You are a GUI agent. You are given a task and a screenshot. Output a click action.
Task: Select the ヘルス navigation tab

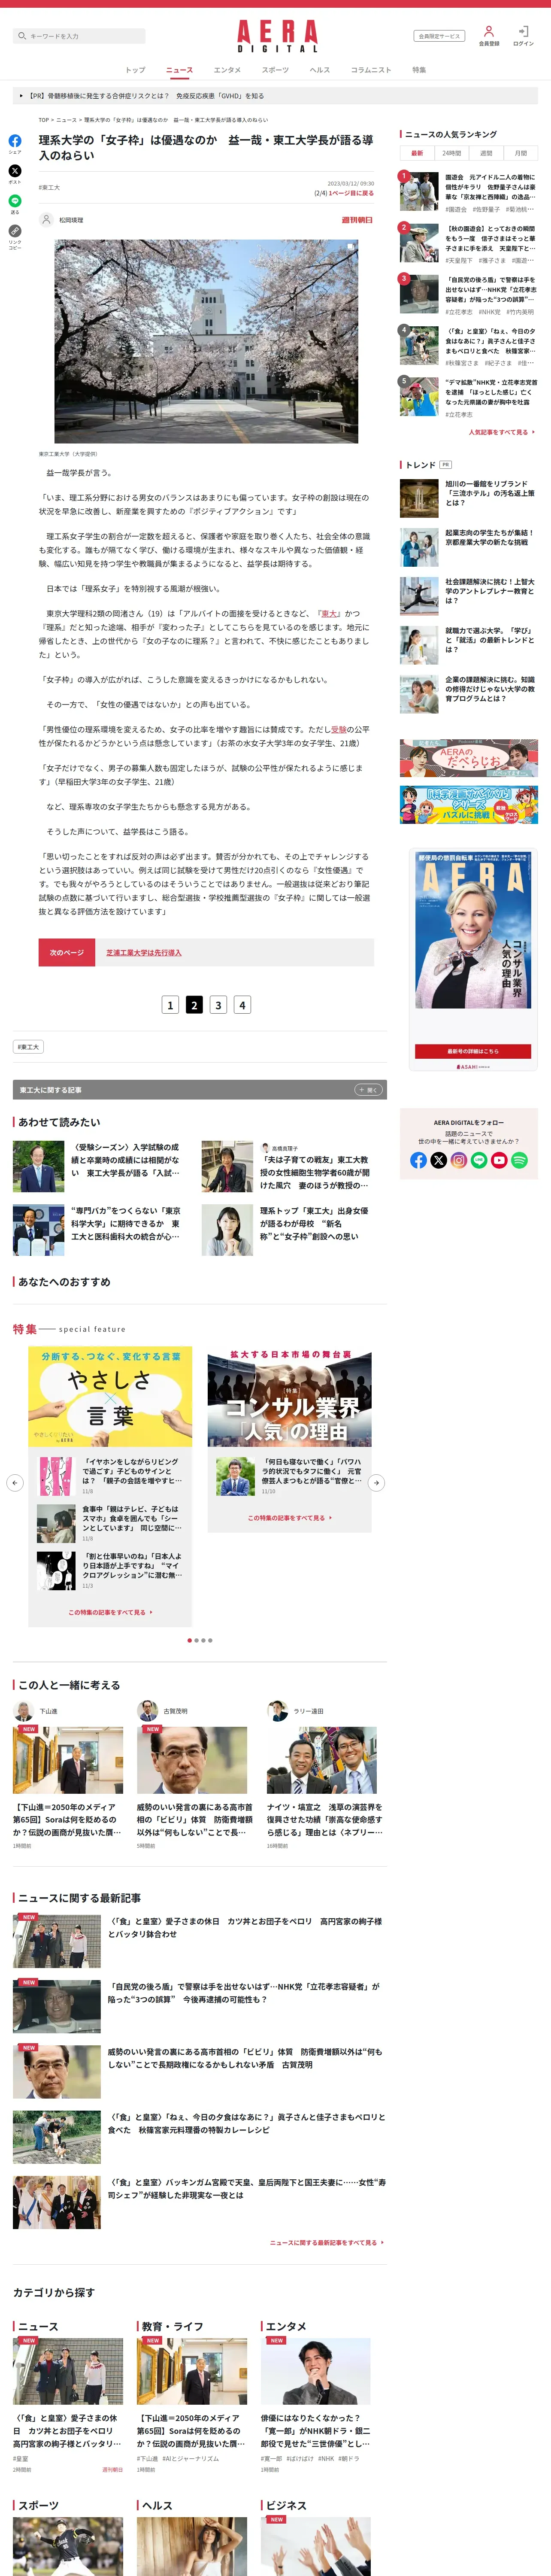pyautogui.click(x=320, y=70)
